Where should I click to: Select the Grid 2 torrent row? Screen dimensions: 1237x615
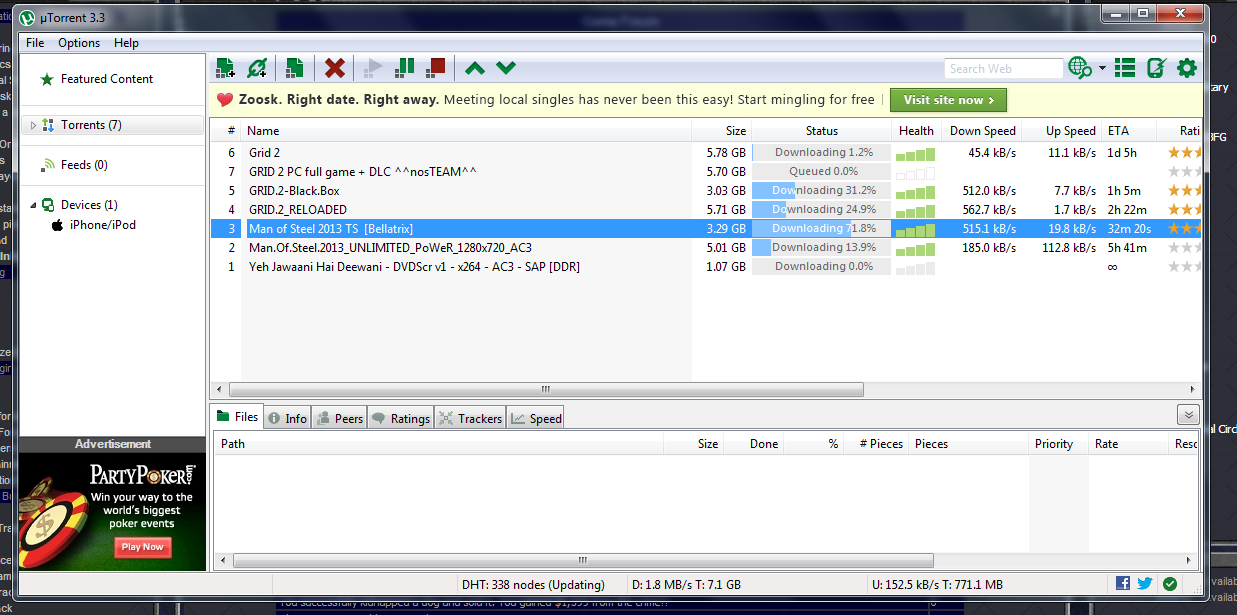706,153
